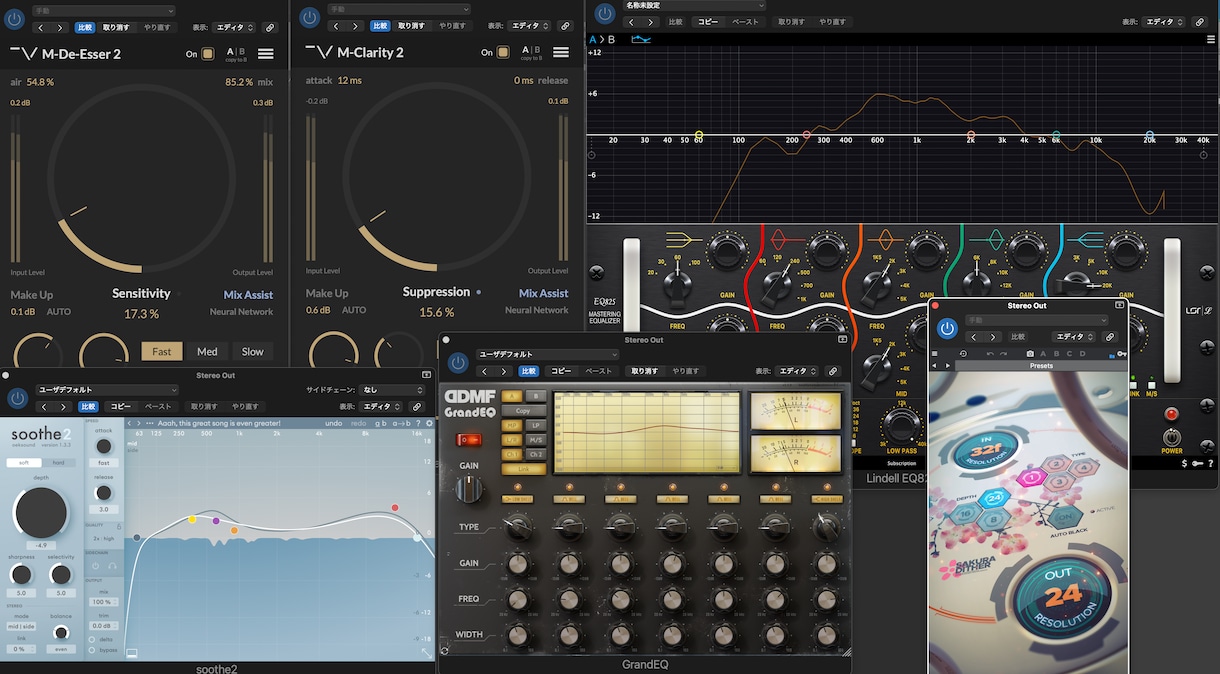
Task: Click the GrandEQ main GAIN knob
Action: (469, 489)
